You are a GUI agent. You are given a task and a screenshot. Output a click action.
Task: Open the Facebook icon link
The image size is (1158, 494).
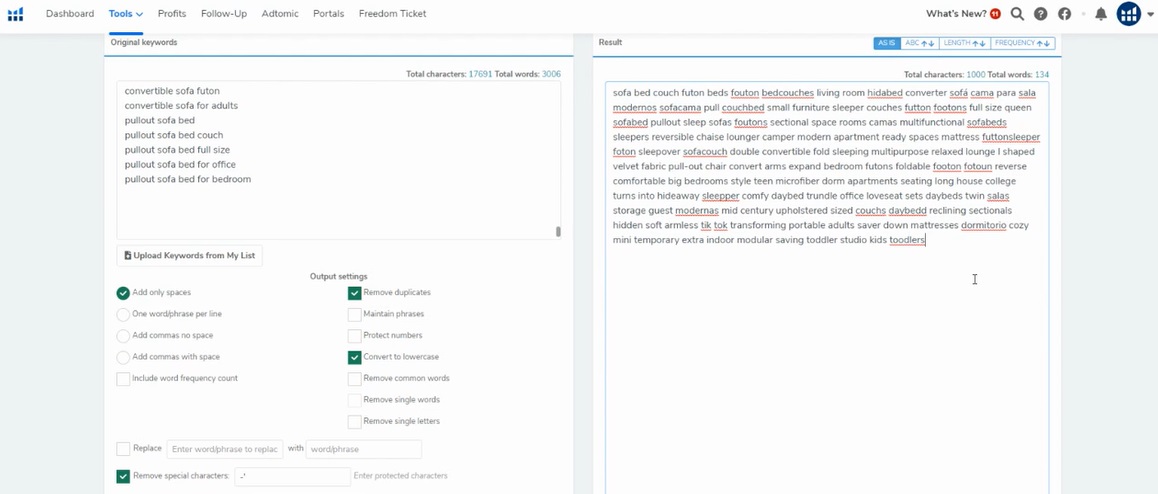(x=1064, y=13)
